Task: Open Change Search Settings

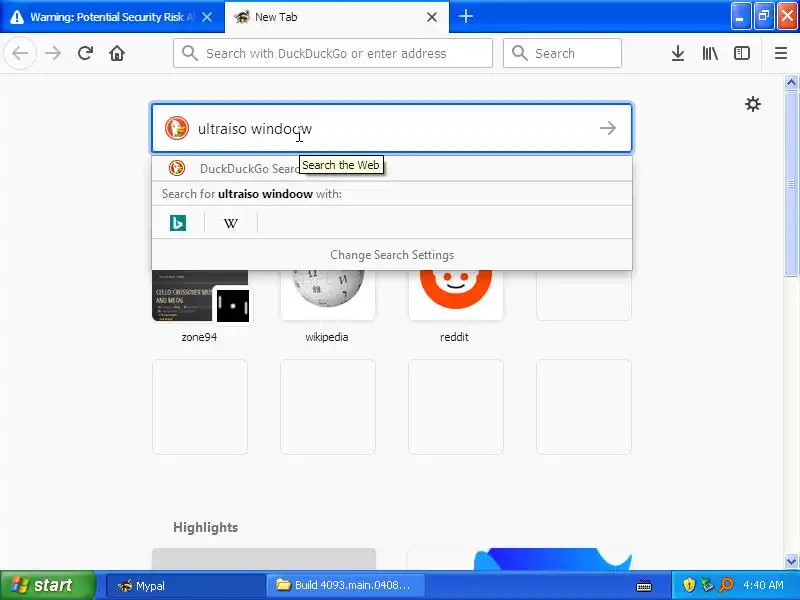Action: tap(392, 255)
